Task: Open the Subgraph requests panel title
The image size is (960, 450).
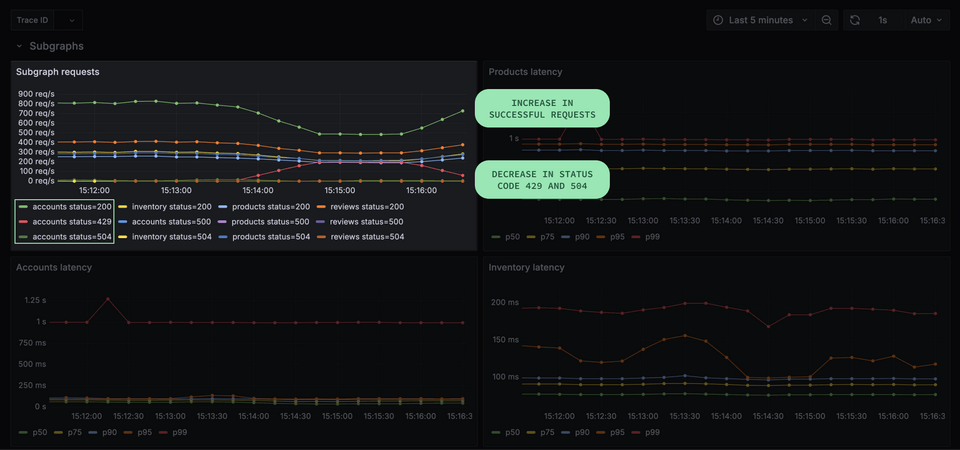Action: point(58,72)
